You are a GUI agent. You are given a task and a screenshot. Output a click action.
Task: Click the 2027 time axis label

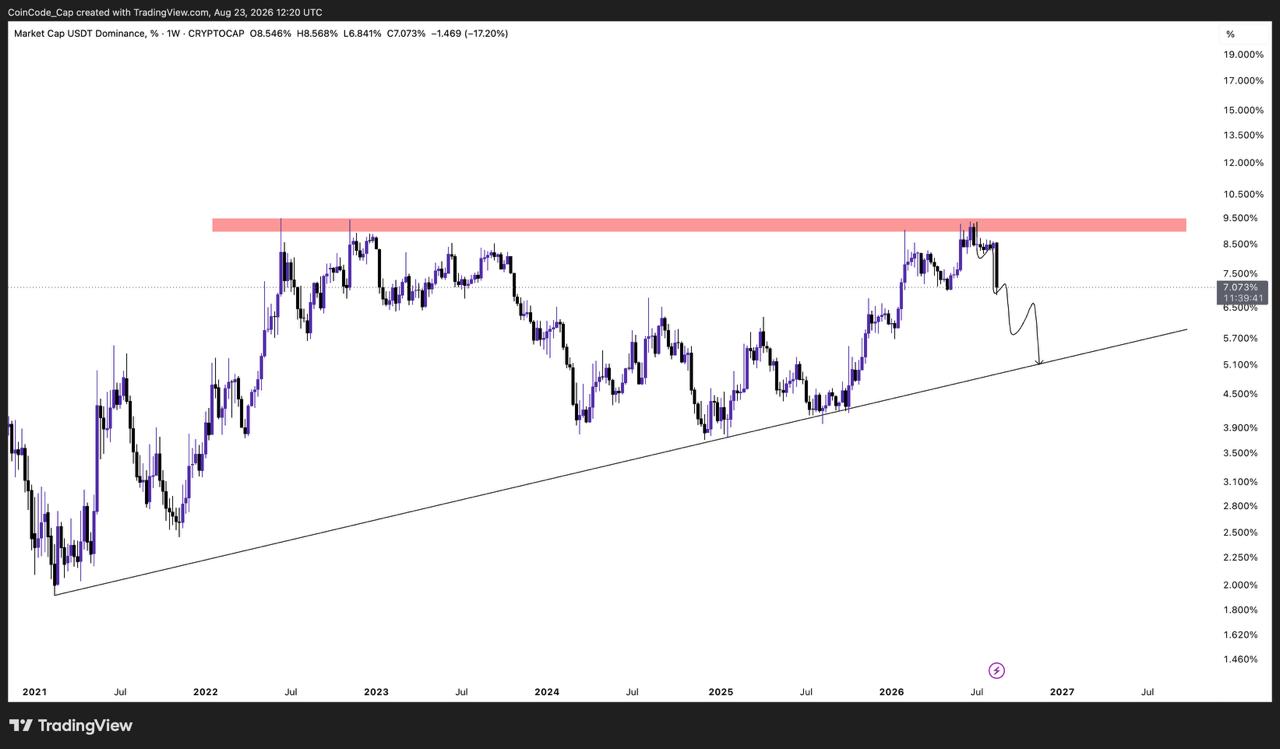pos(1062,692)
